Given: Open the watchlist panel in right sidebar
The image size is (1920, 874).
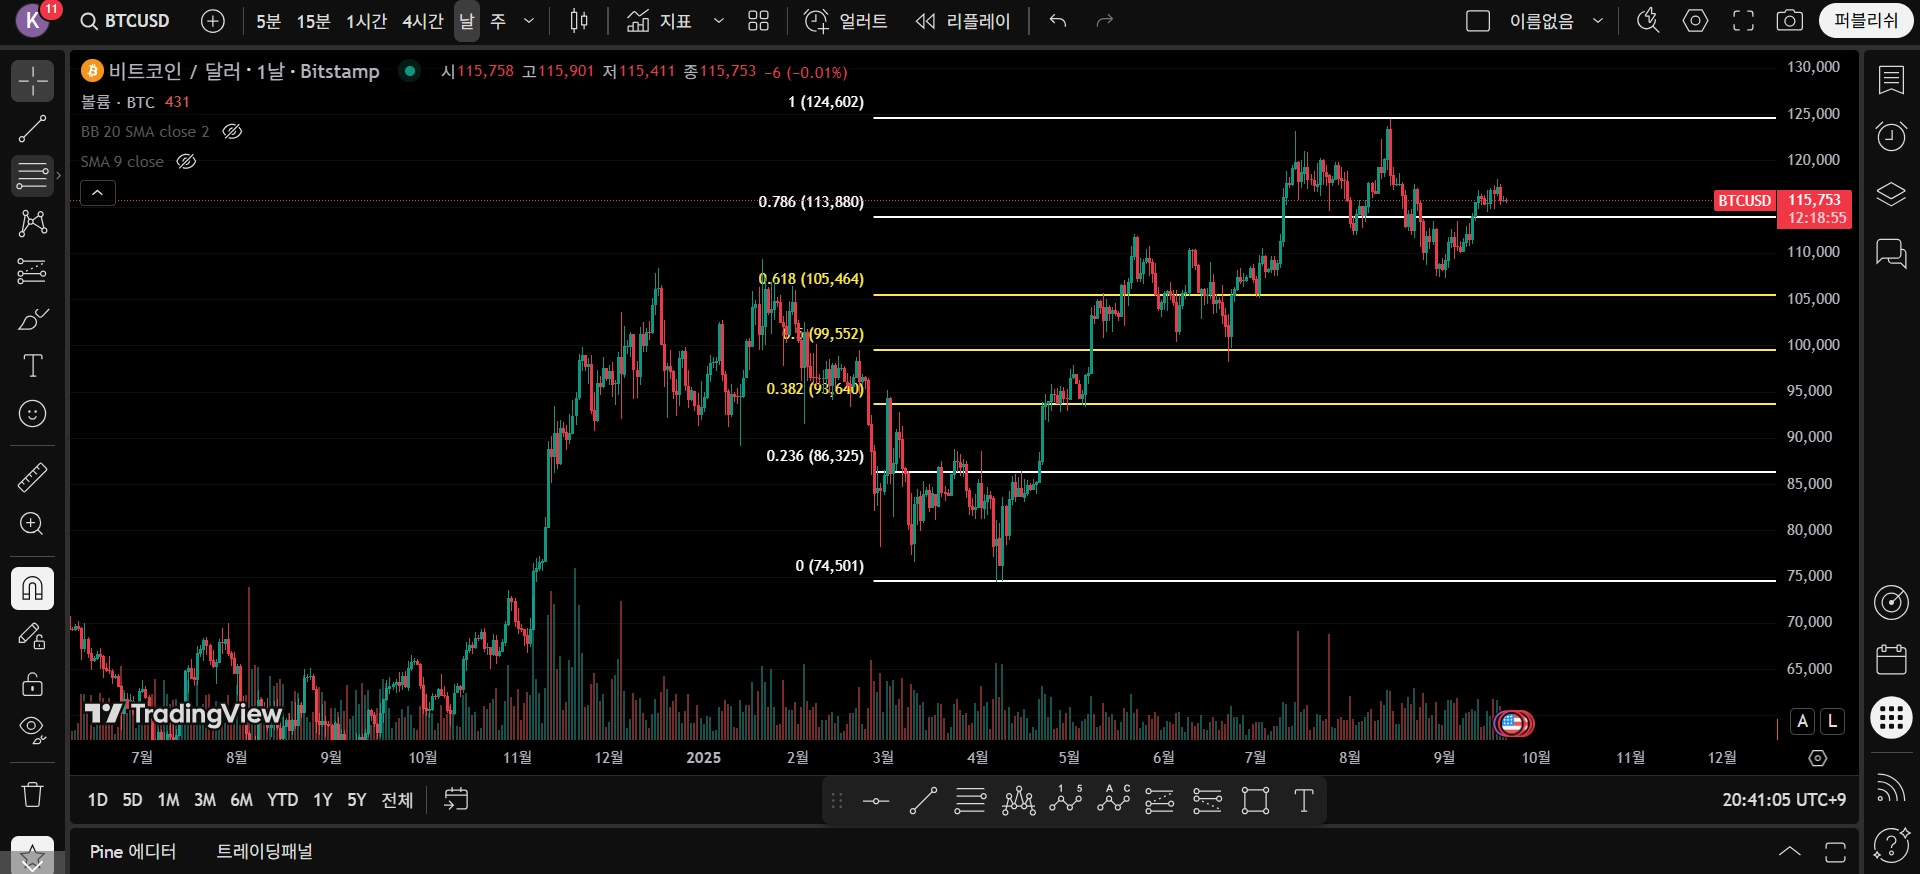Looking at the screenshot, I should click(1891, 80).
